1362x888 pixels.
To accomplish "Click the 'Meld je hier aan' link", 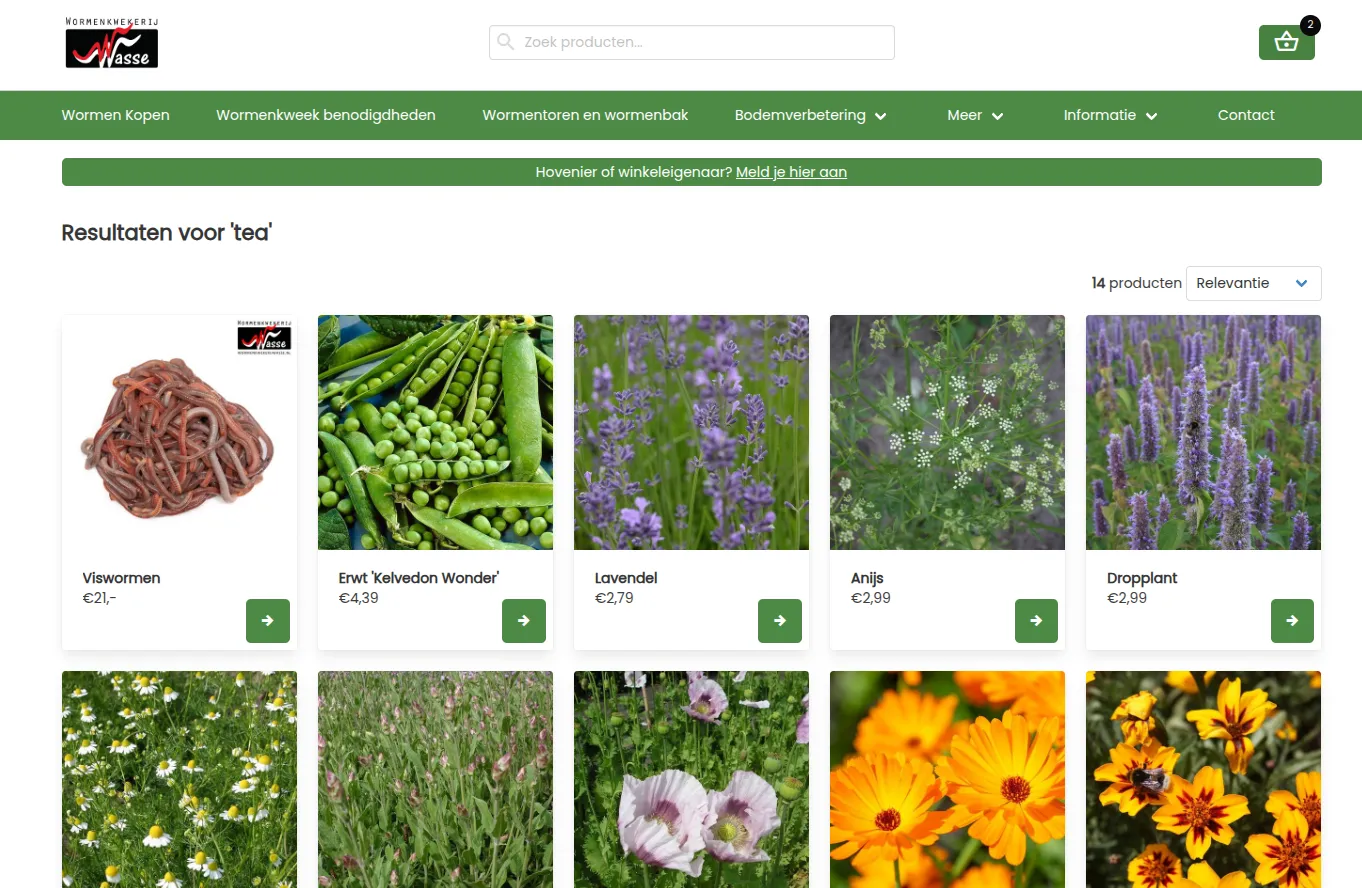I will pos(791,172).
